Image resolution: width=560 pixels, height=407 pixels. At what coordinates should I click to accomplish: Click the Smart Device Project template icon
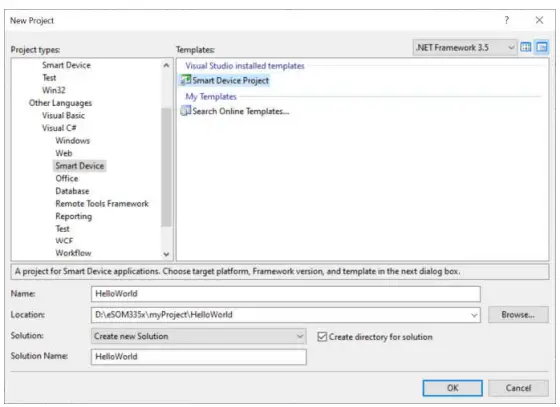(186, 80)
